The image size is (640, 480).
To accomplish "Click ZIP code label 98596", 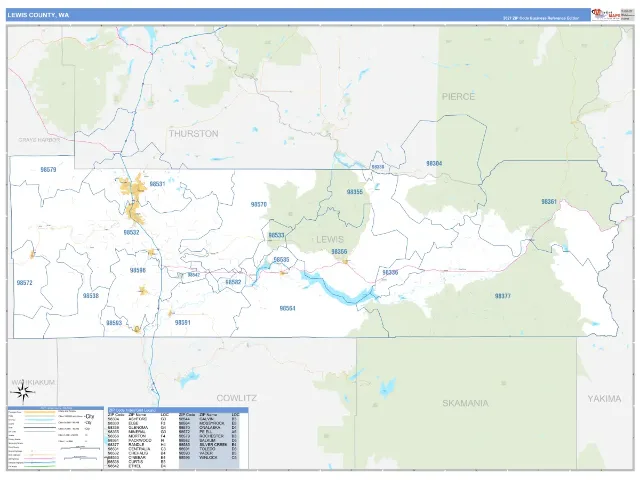I will pos(138,270).
